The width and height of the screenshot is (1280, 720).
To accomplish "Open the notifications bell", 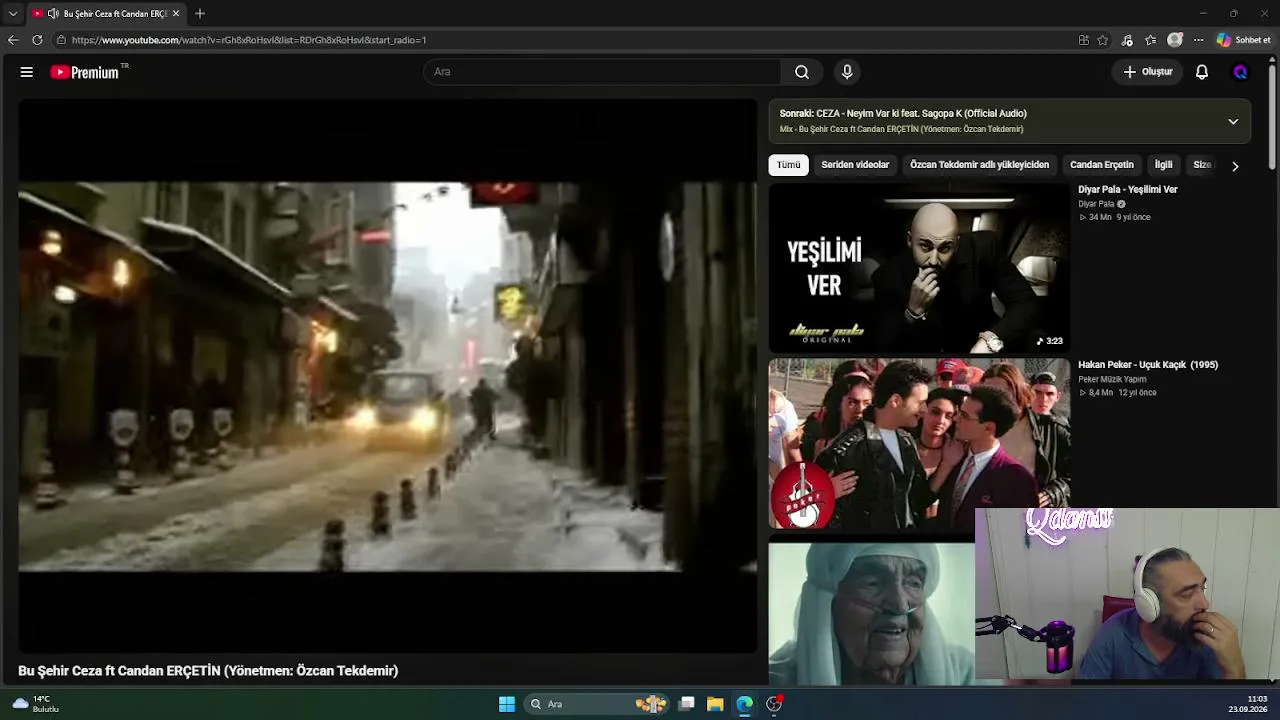I will click(1202, 72).
